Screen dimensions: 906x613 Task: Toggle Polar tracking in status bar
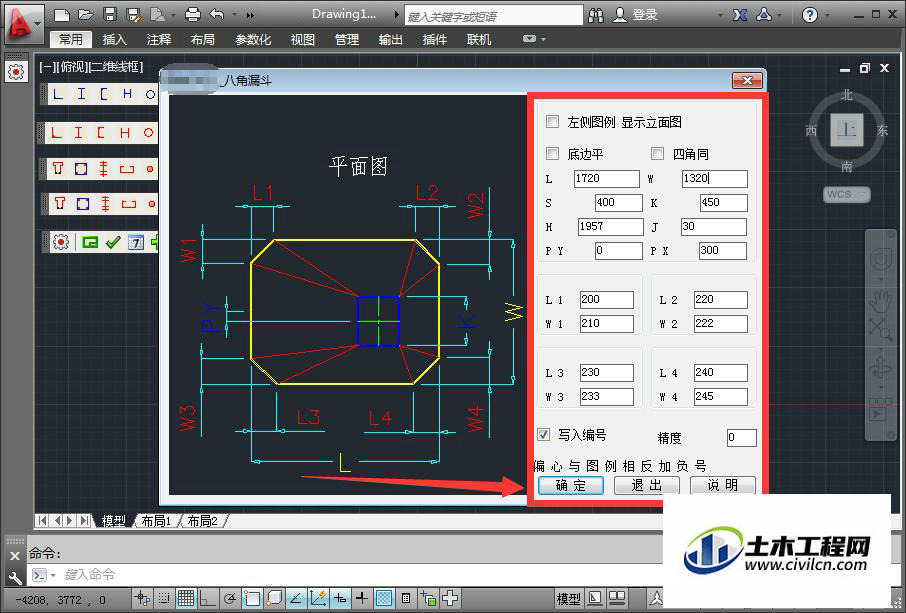click(229, 599)
